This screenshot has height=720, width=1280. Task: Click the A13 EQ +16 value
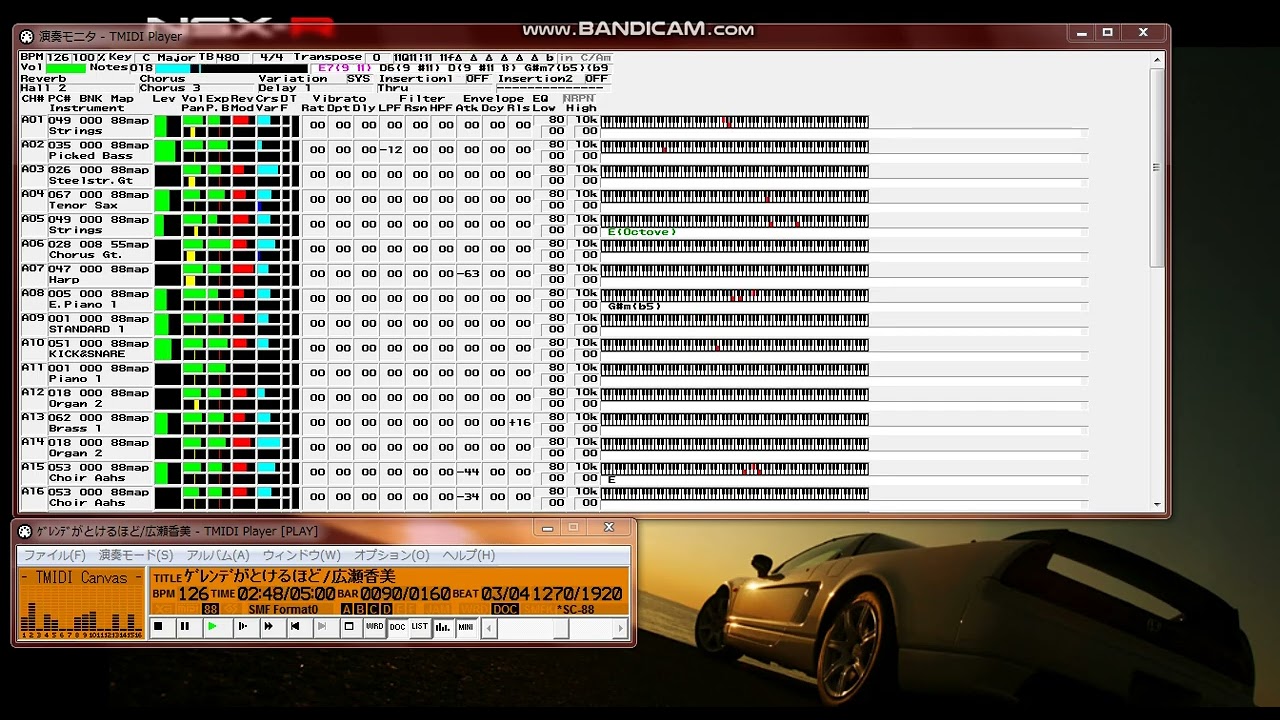tap(520, 423)
